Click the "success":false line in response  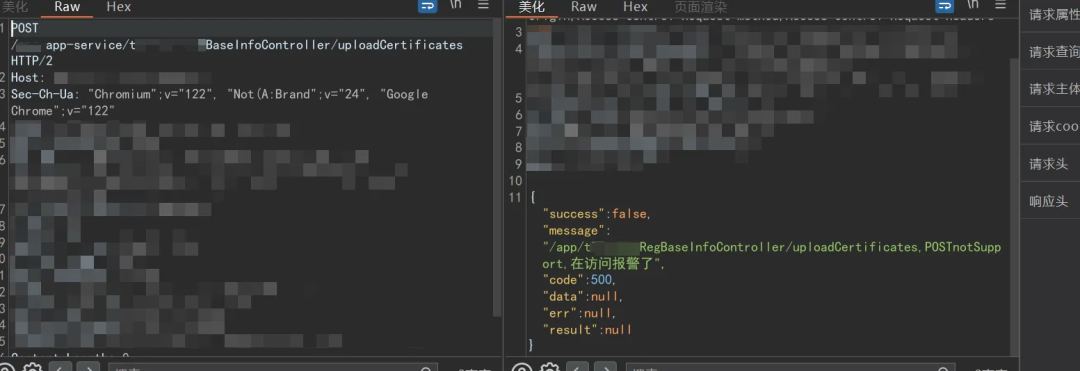click(x=596, y=214)
